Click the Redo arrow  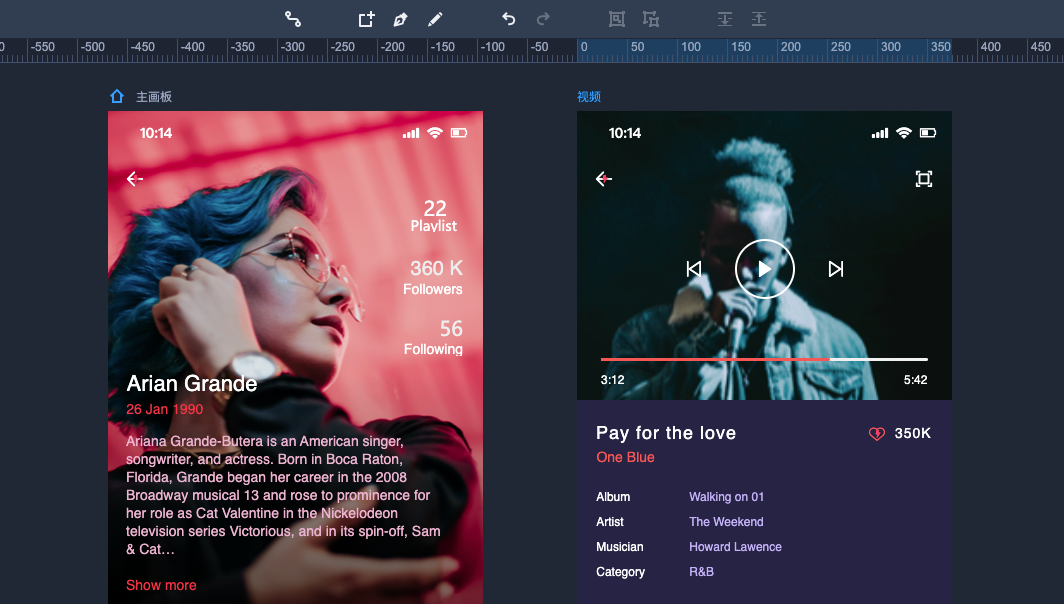(543, 19)
